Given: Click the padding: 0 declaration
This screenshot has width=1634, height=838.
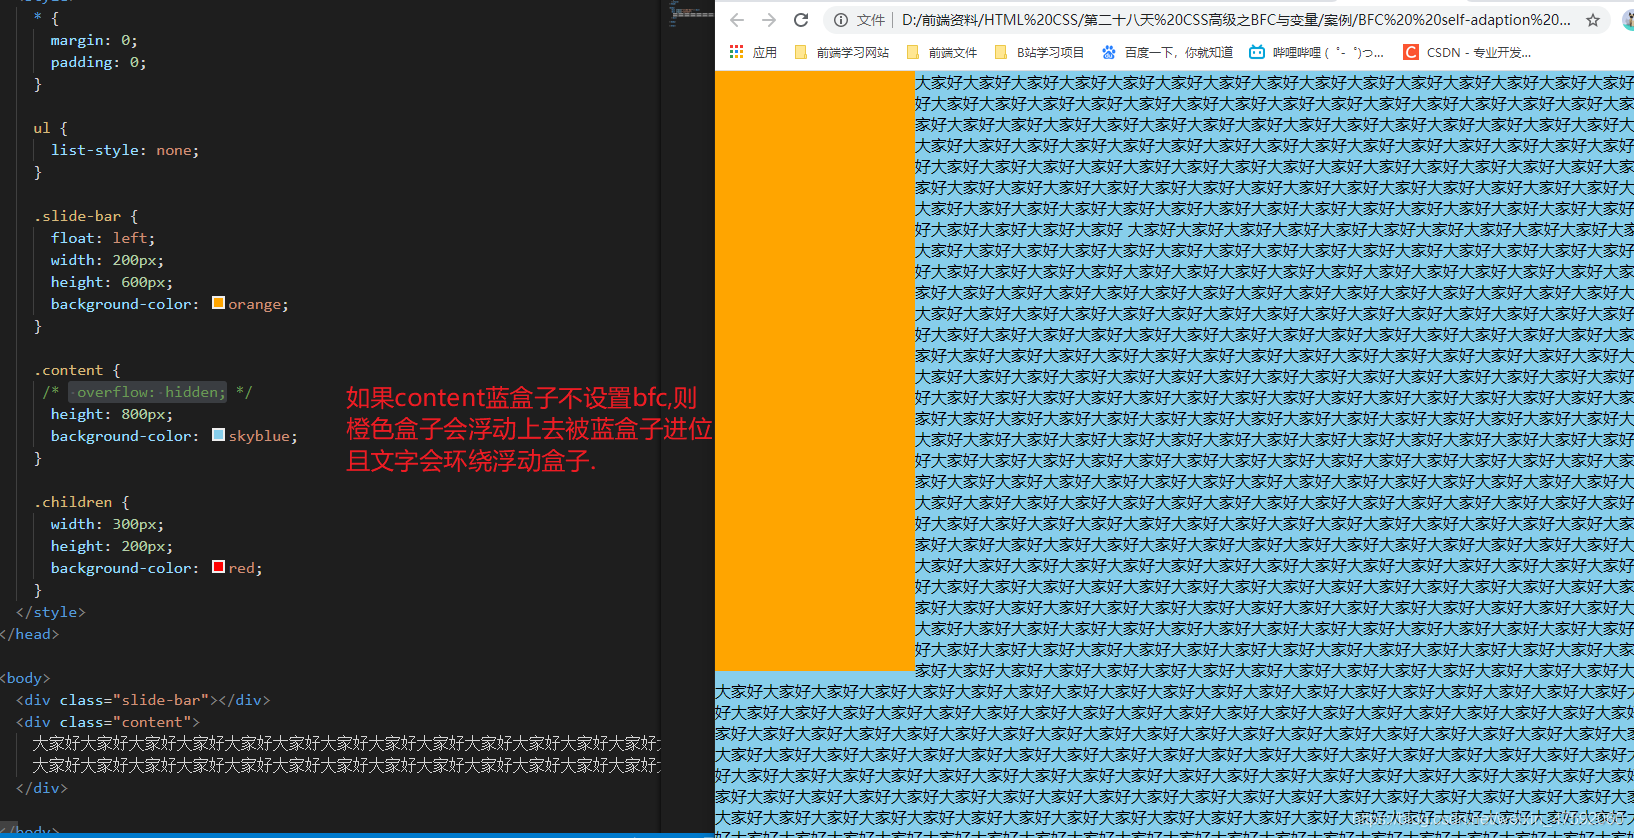Looking at the screenshot, I should click(x=98, y=62).
